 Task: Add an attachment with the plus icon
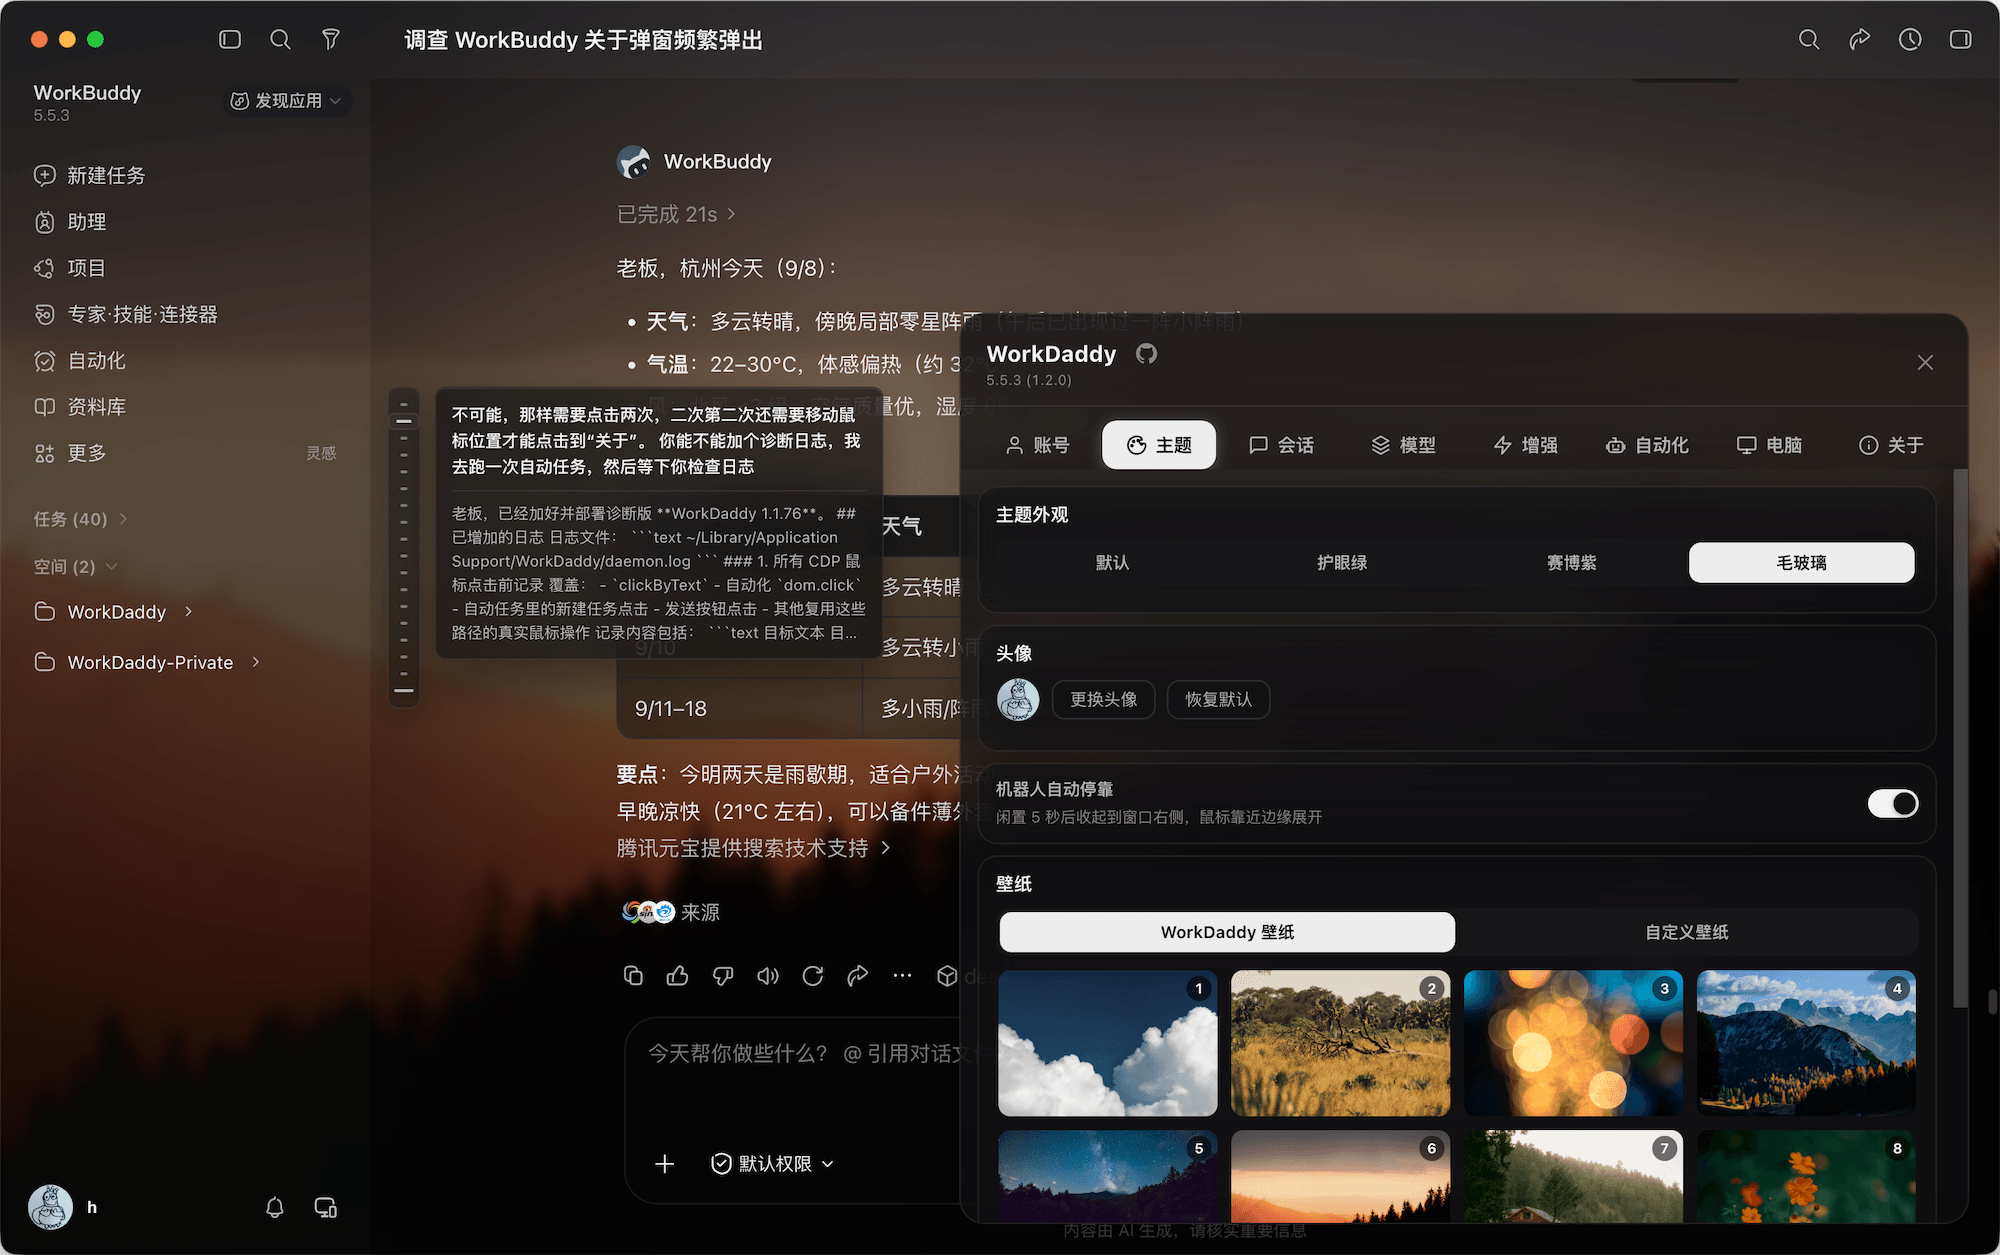tap(665, 1163)
